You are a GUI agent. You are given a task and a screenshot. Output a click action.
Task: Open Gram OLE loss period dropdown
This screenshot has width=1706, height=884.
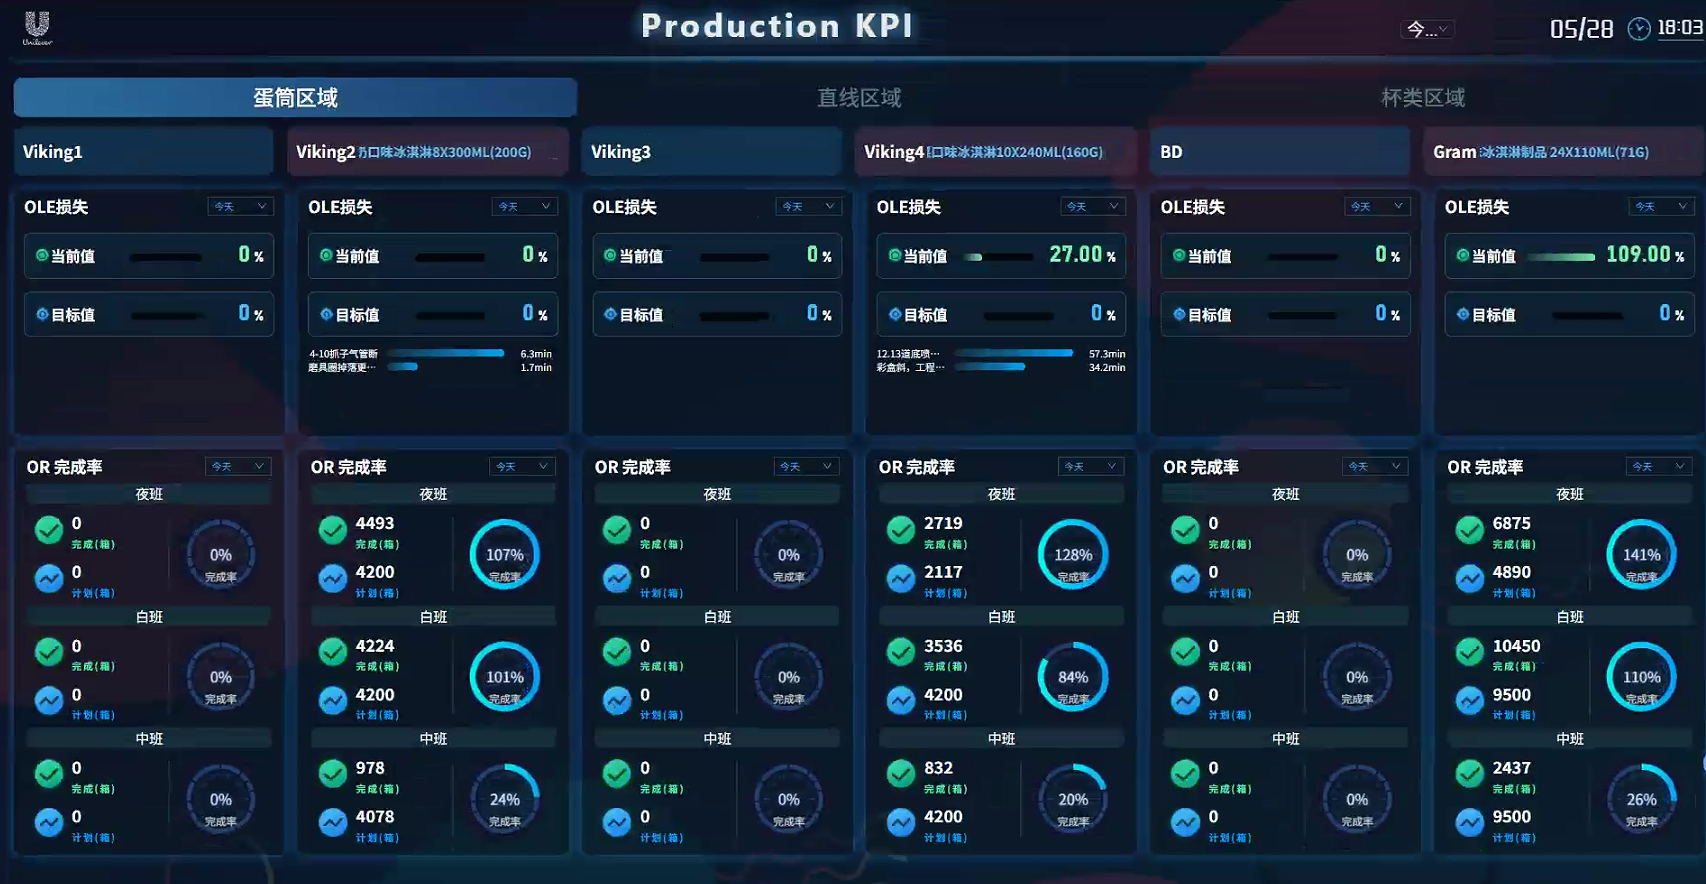(1661, 207)
